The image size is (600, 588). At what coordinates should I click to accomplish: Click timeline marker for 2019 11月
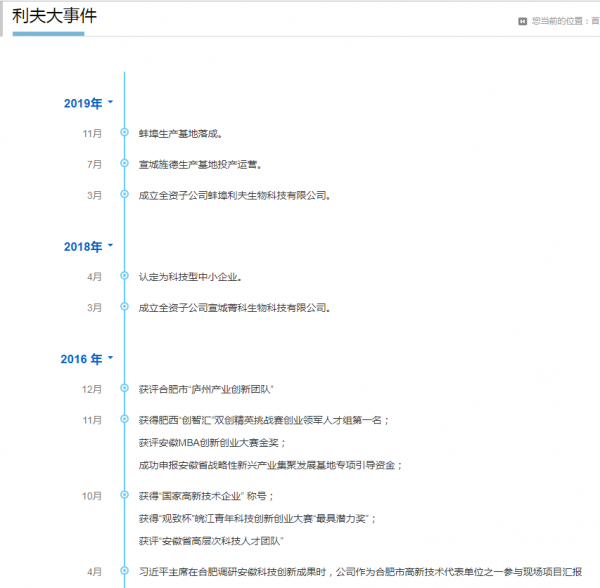point(124,132)
